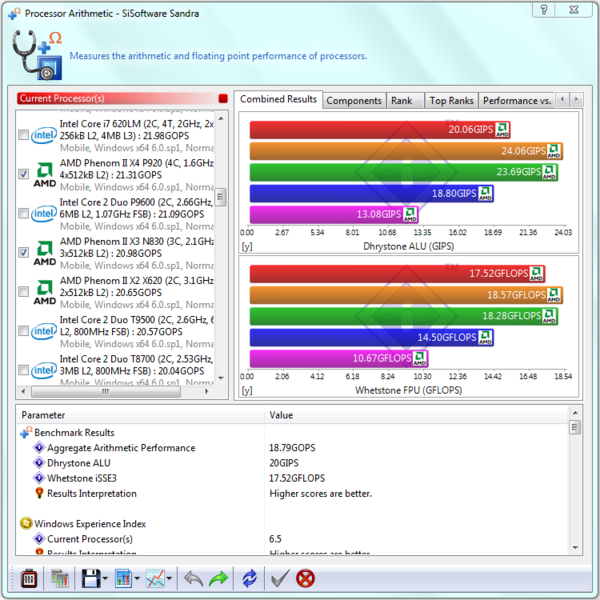The height and width of the screenshot is (600, 600).
Task: Click the results table scroll up arrow
Action: pos(575,413)
